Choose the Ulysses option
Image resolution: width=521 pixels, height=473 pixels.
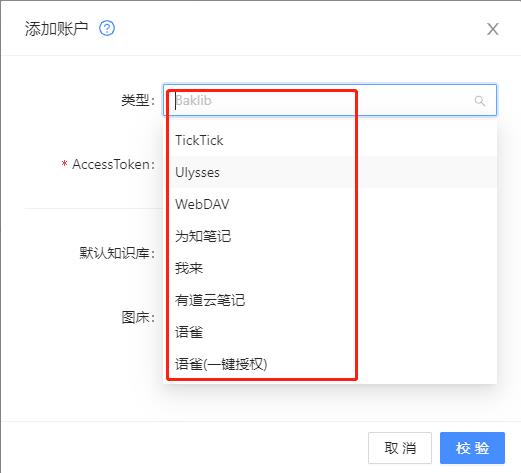click(x=330, y=172)
